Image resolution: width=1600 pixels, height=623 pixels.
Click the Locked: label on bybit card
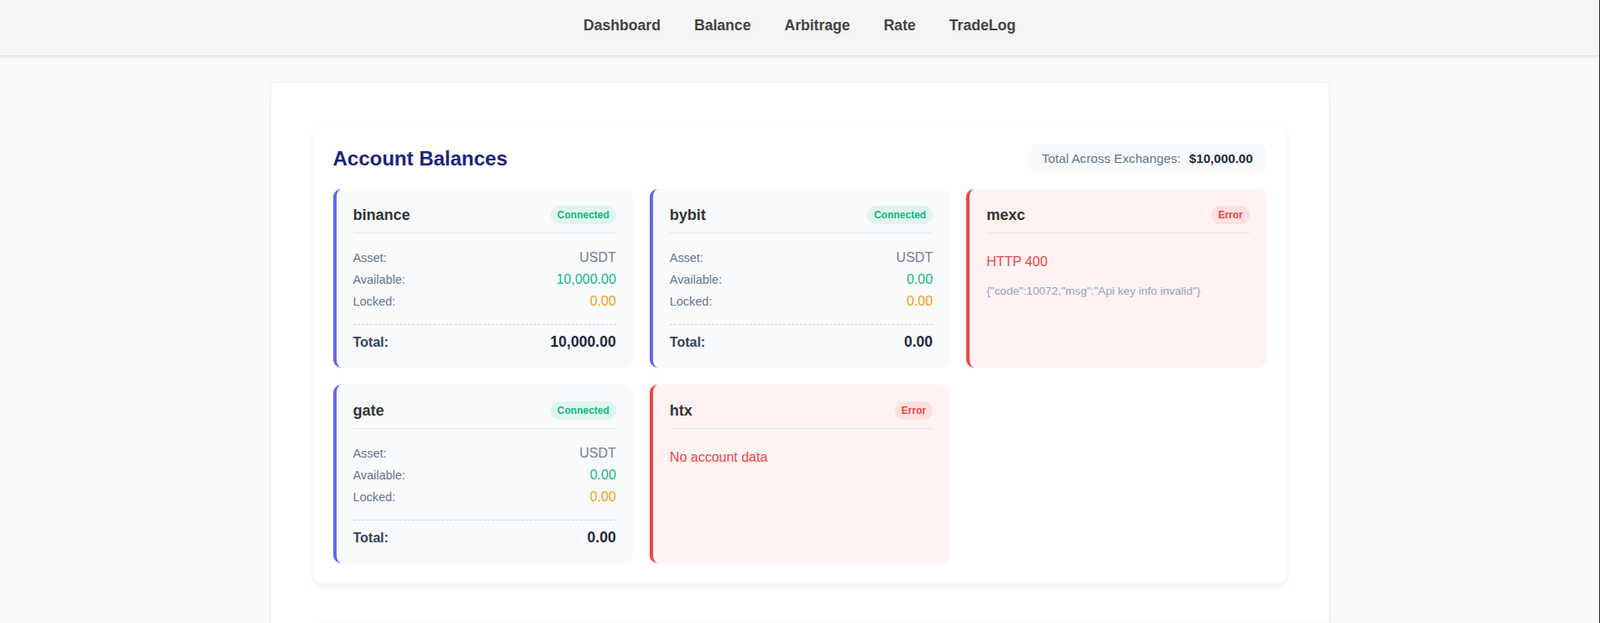pyautogui.click(x=691, y=301)
